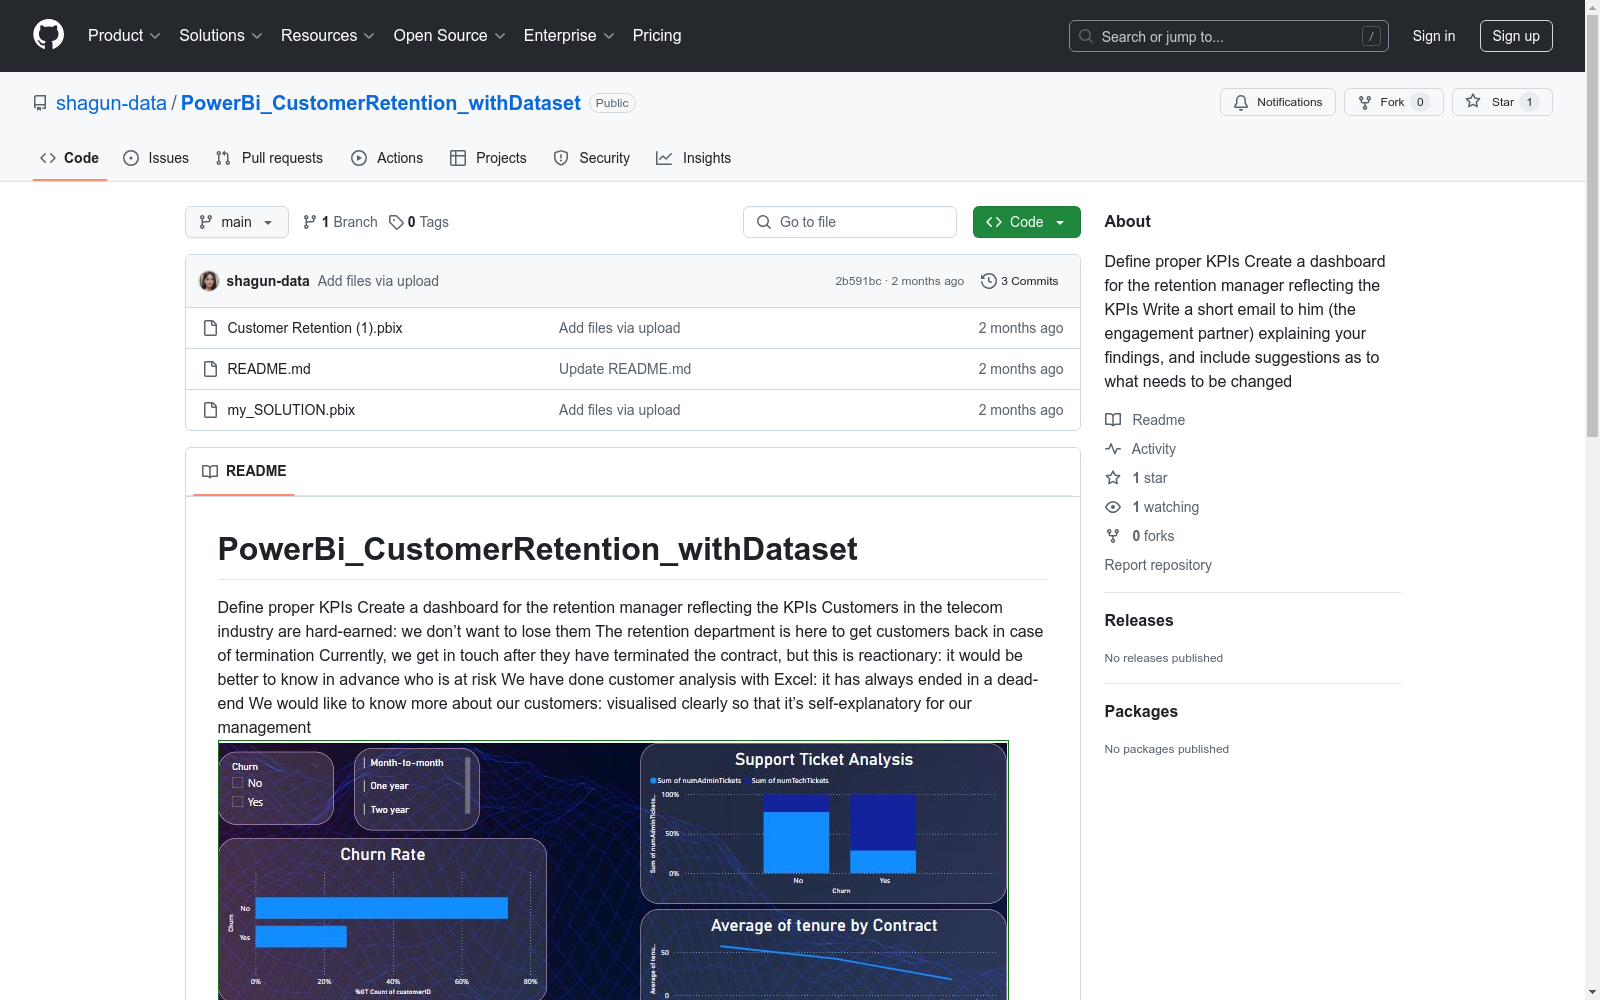The width and height of the screenshot is (1600, 1000).
Task: Open the main branch selector
Action: [237, 222]
